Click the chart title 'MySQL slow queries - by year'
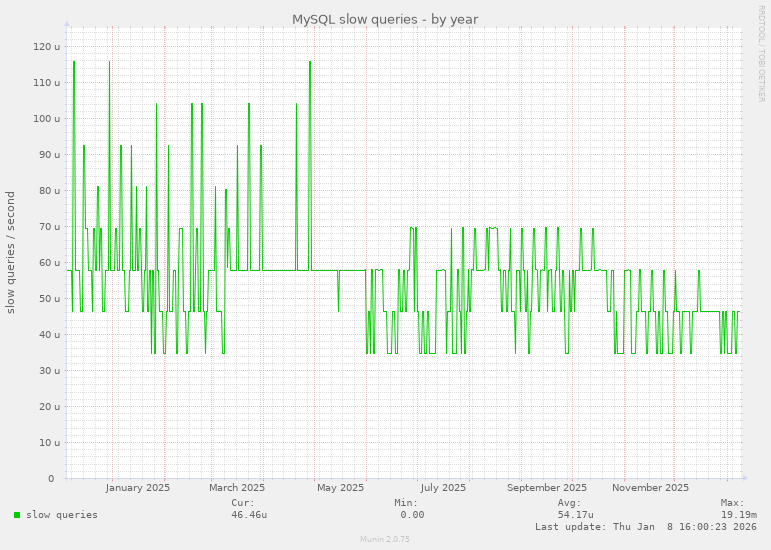This screenshot has width=771, height=550. 385,19
